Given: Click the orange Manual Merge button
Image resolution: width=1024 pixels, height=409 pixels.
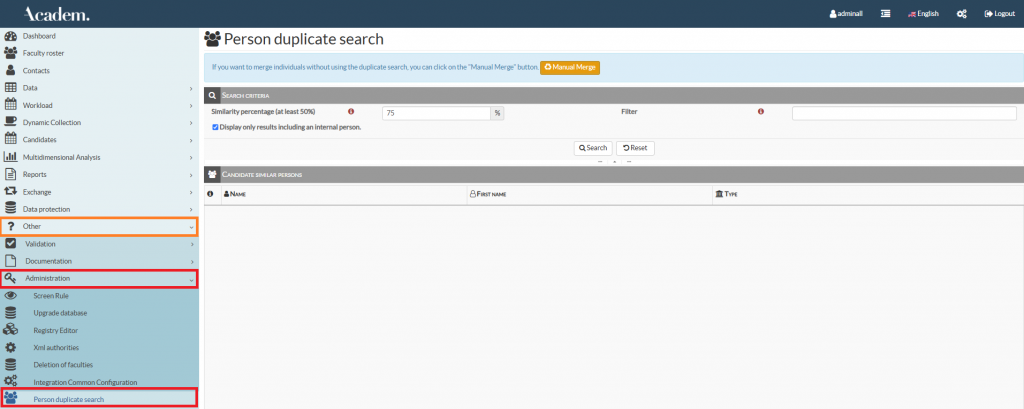Looking at the screenshot, I should (570, 67).
